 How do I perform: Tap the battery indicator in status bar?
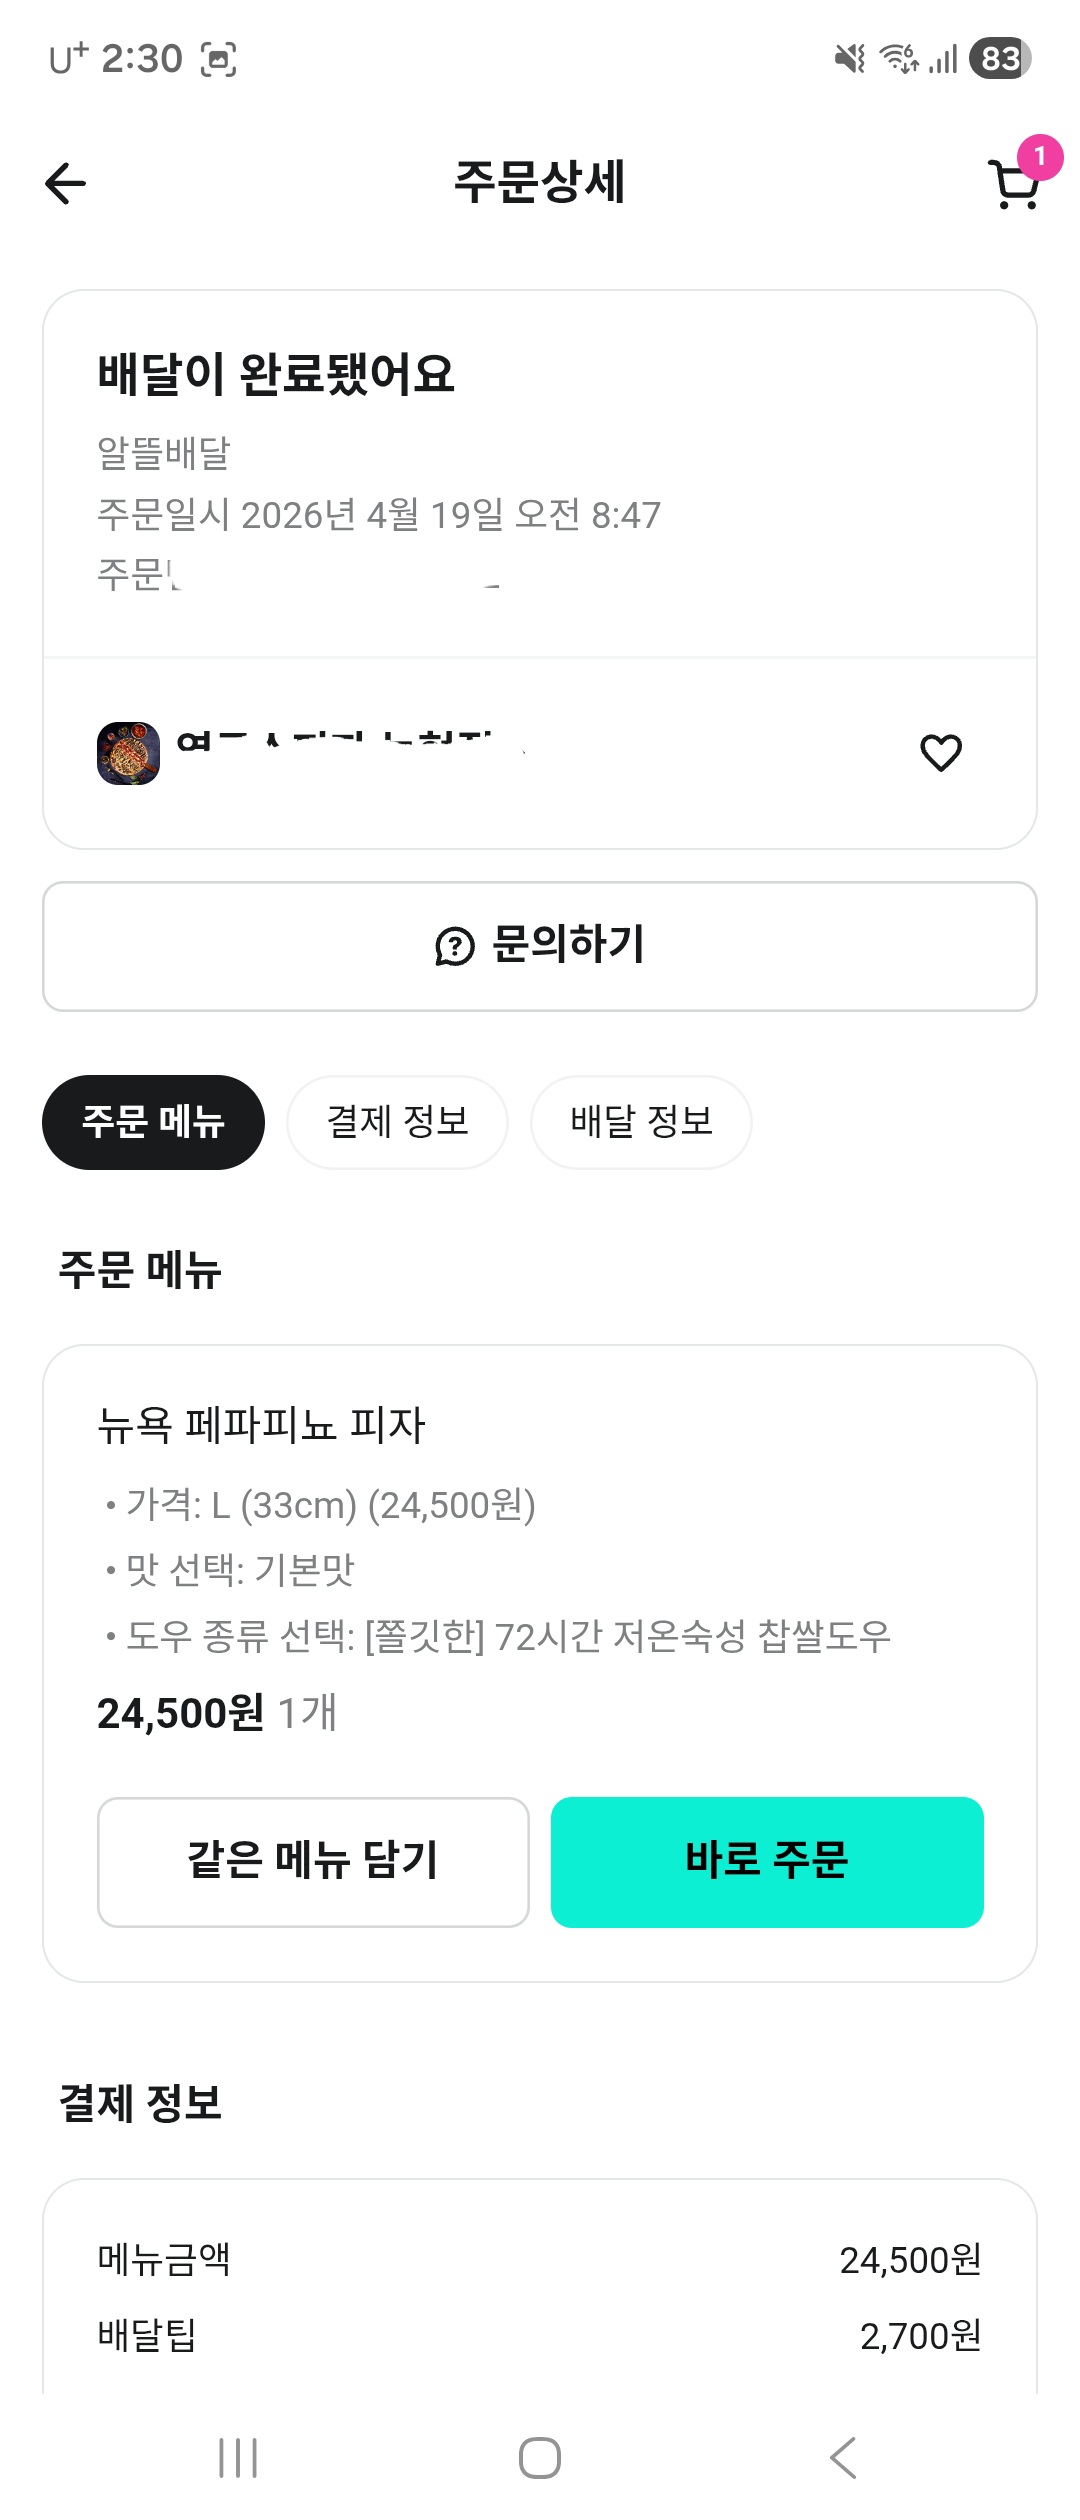[x=1000, y=59]
